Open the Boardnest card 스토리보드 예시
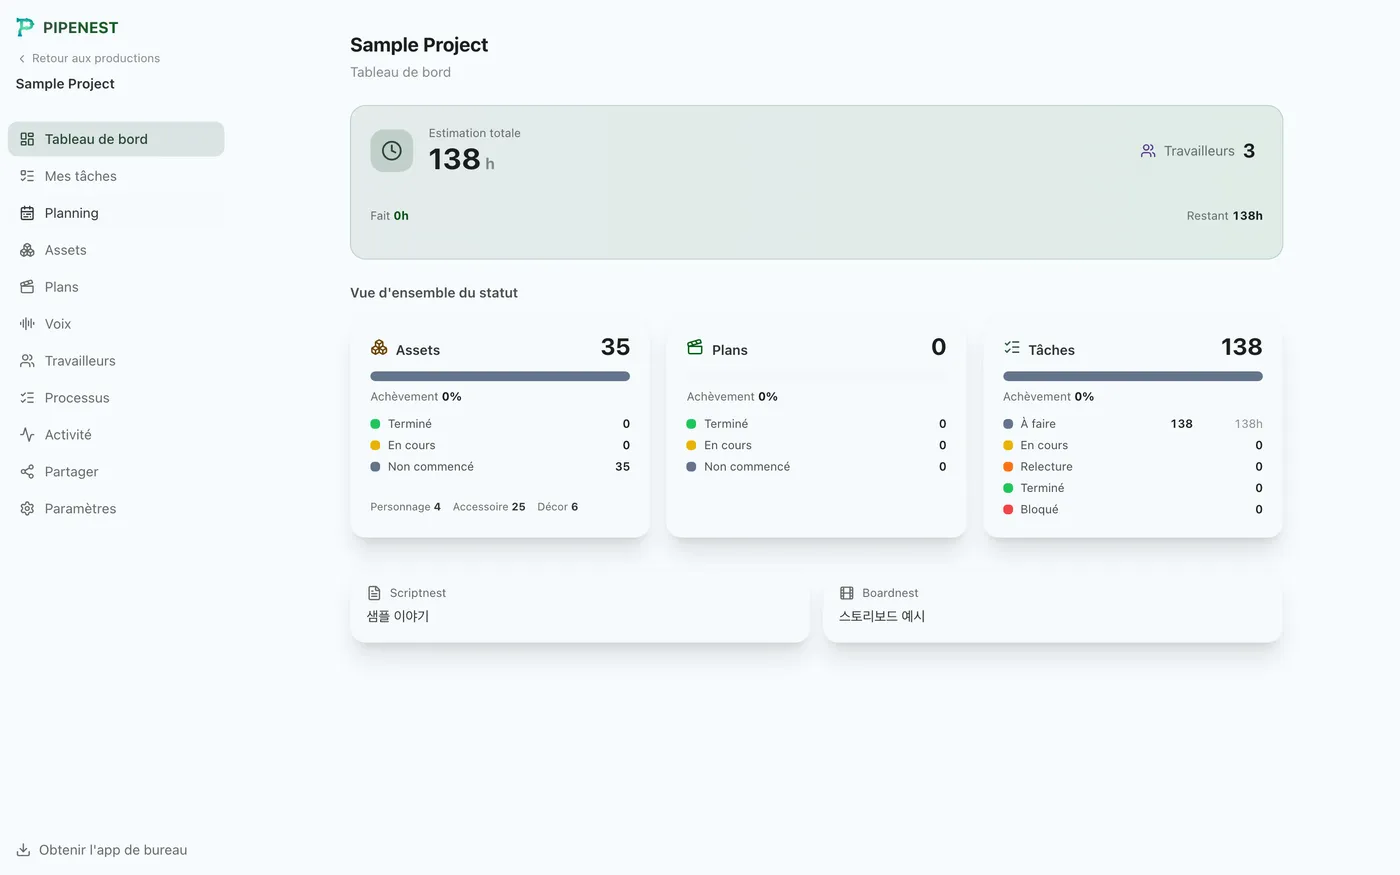 1053,606
